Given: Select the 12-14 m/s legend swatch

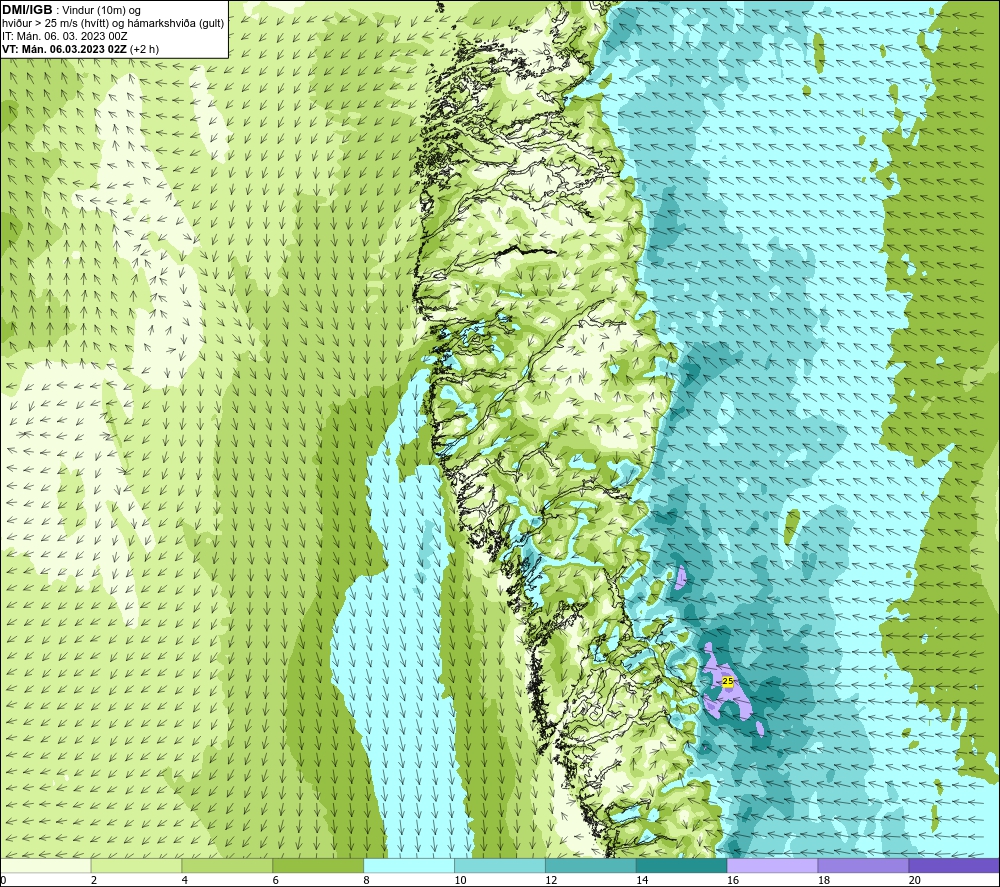Looking at the screenshot, I should [591, 865].
